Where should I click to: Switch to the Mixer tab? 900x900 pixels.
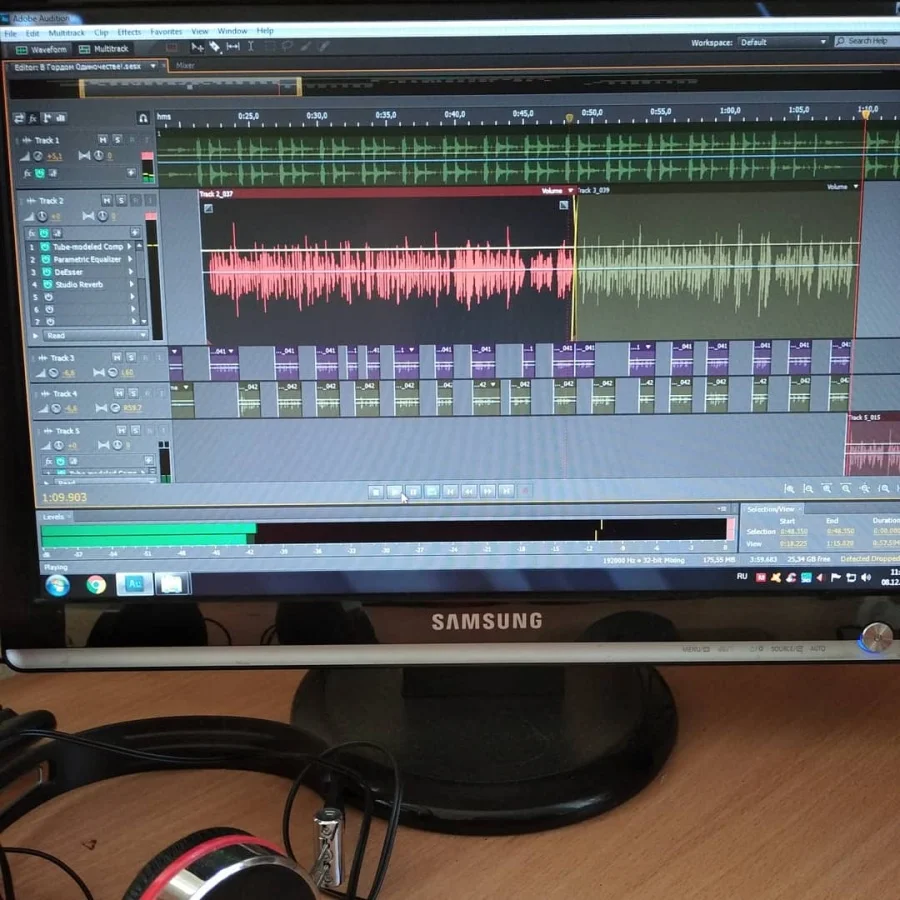point(185,66)
